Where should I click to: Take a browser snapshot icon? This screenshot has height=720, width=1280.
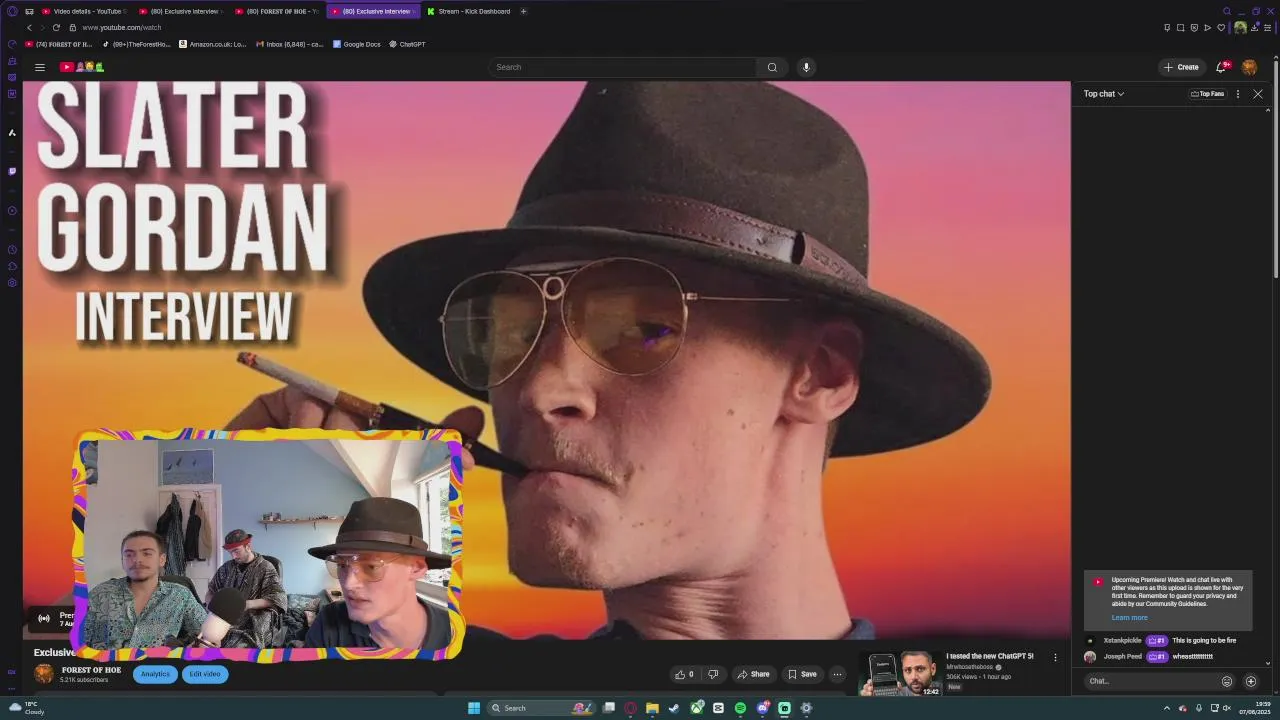pos(1180,27)
